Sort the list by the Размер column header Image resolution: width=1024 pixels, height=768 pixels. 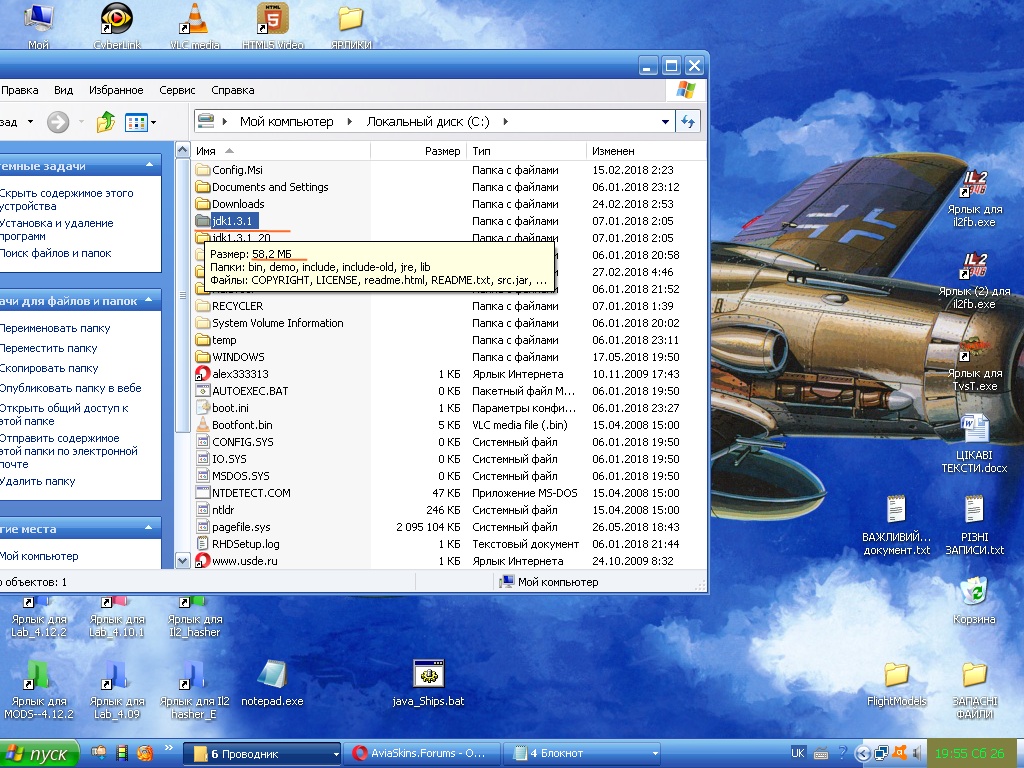(442, 151)
